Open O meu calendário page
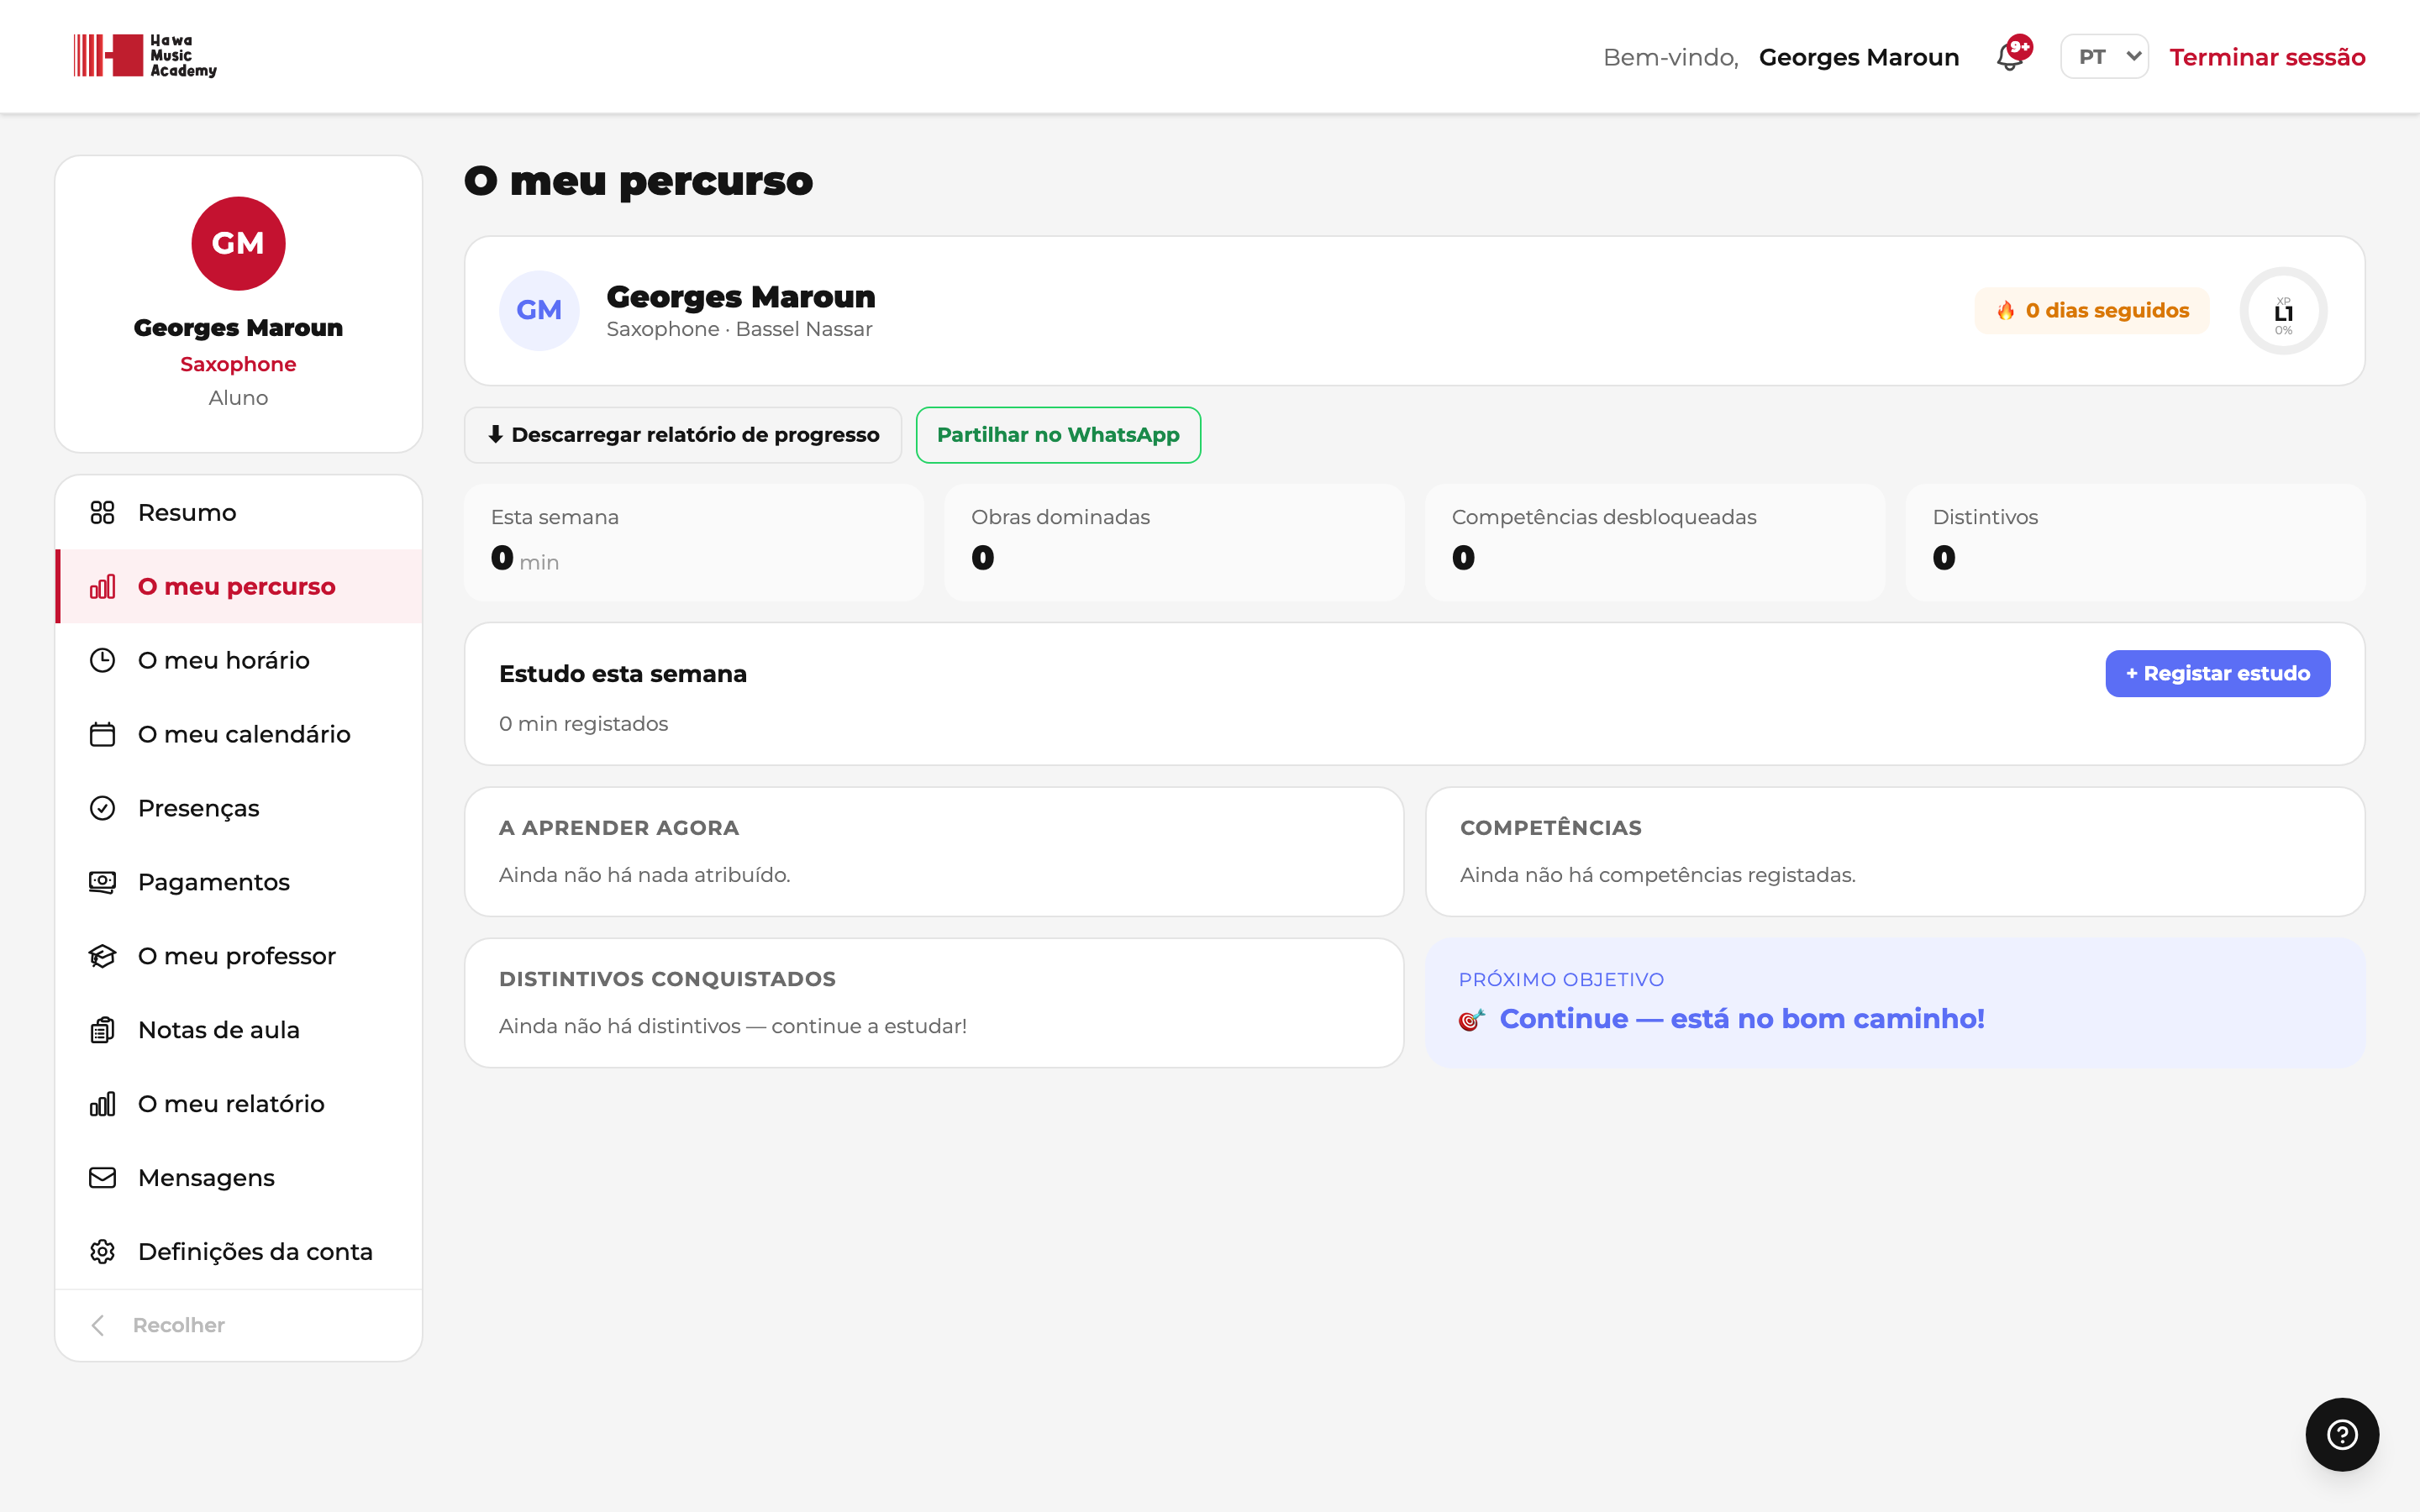This screenshot has width=2420, height=1512. (239, 735)
